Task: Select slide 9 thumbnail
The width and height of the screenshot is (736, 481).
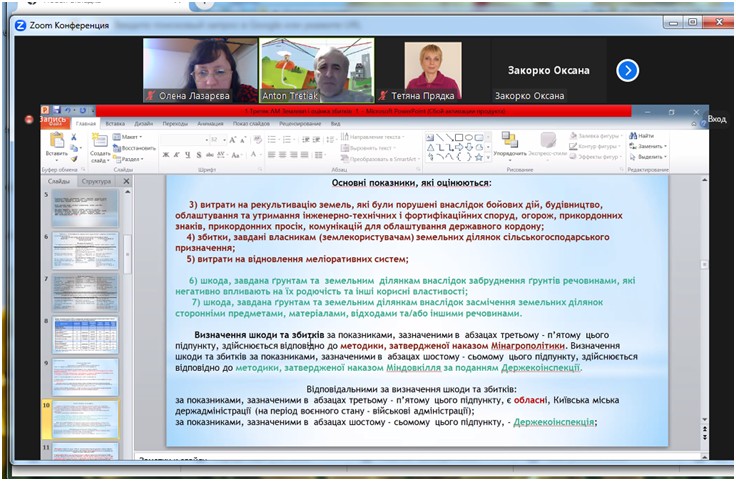Action: coord(85,377)
